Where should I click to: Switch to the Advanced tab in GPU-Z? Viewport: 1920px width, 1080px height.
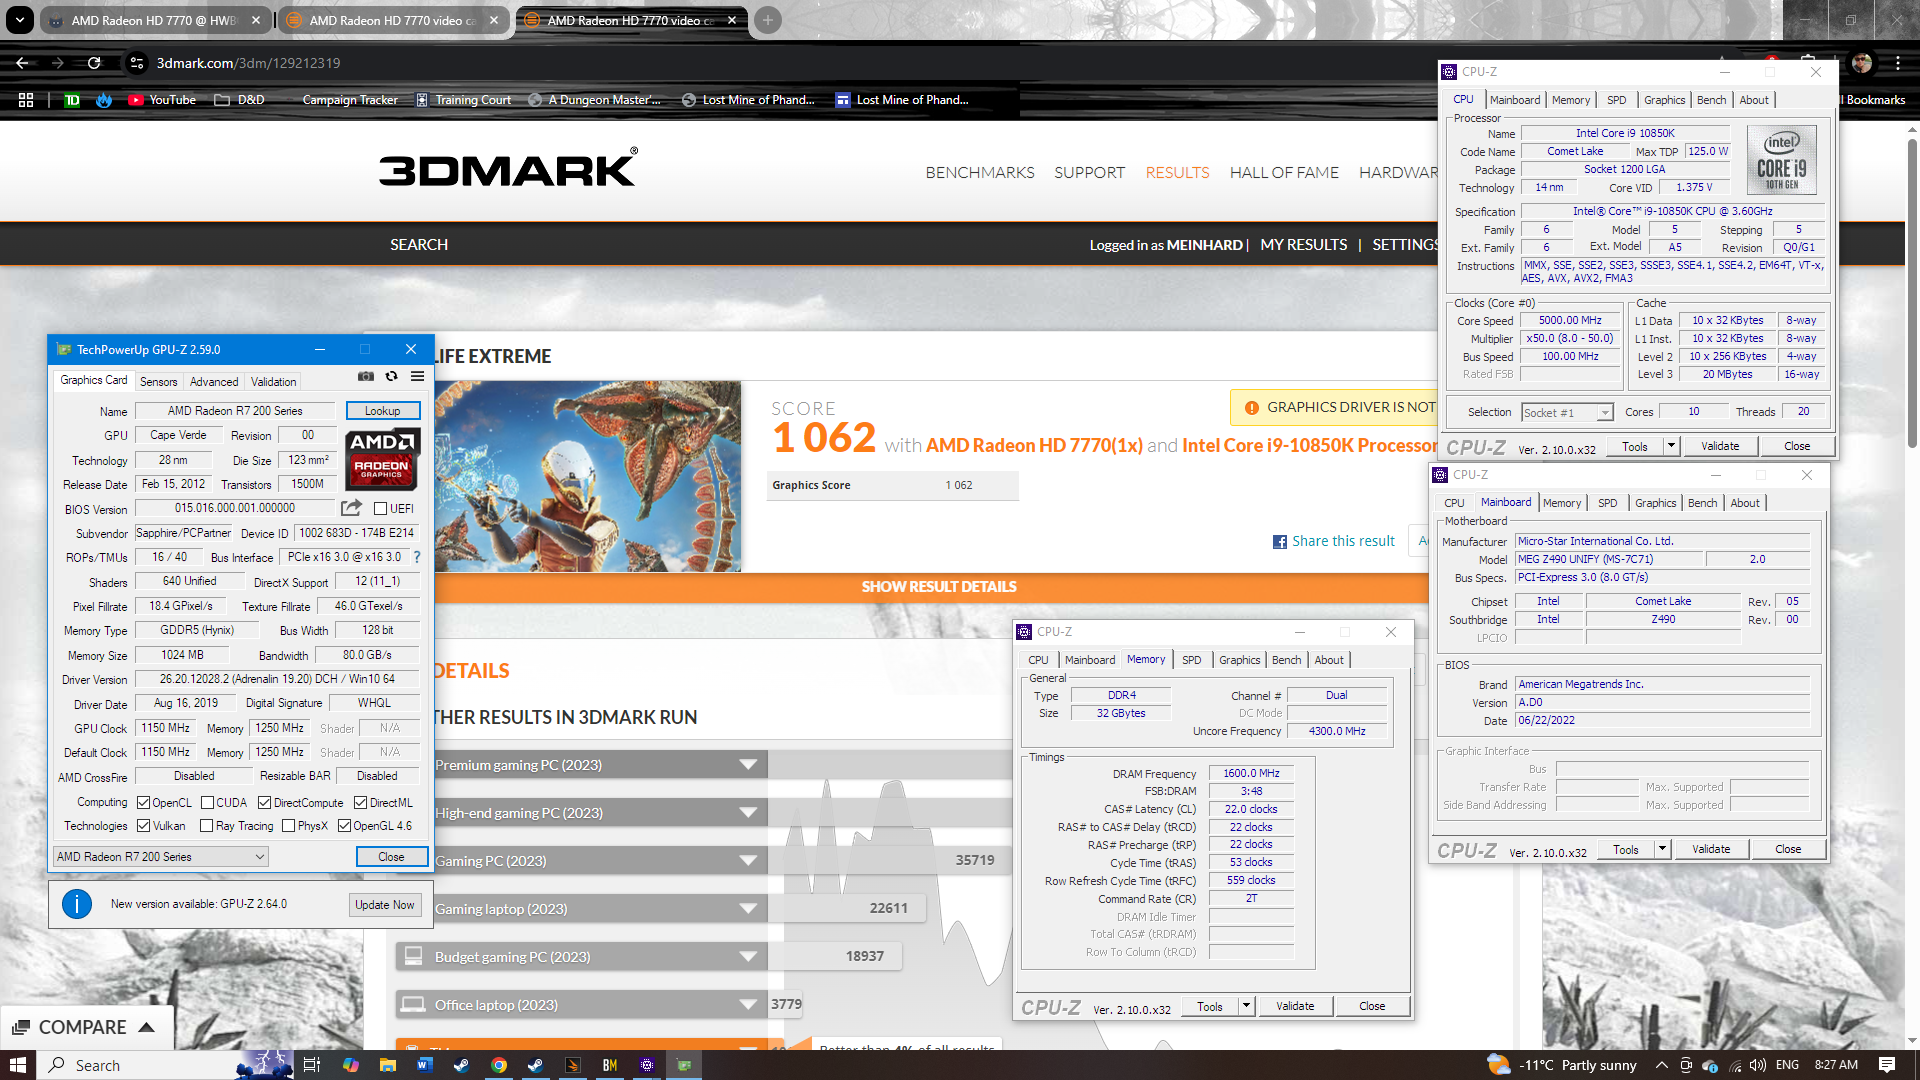[x=214, y=382]
